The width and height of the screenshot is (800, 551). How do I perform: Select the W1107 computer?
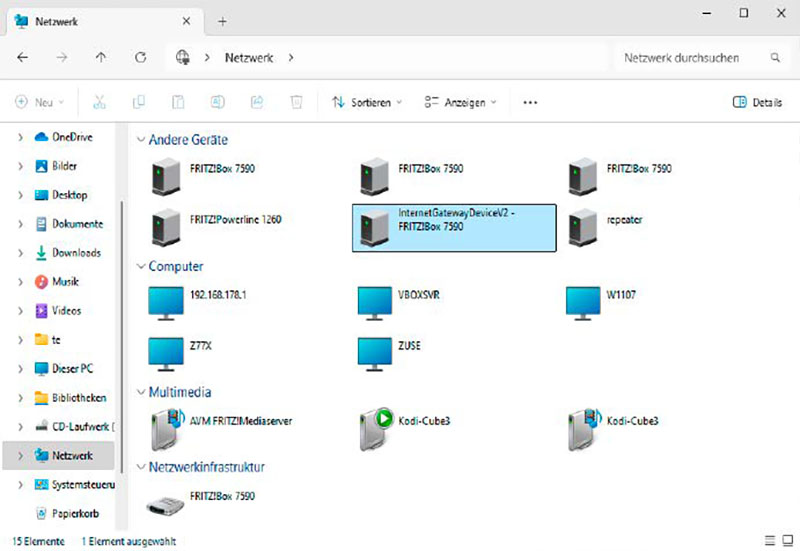click(602, 303)
